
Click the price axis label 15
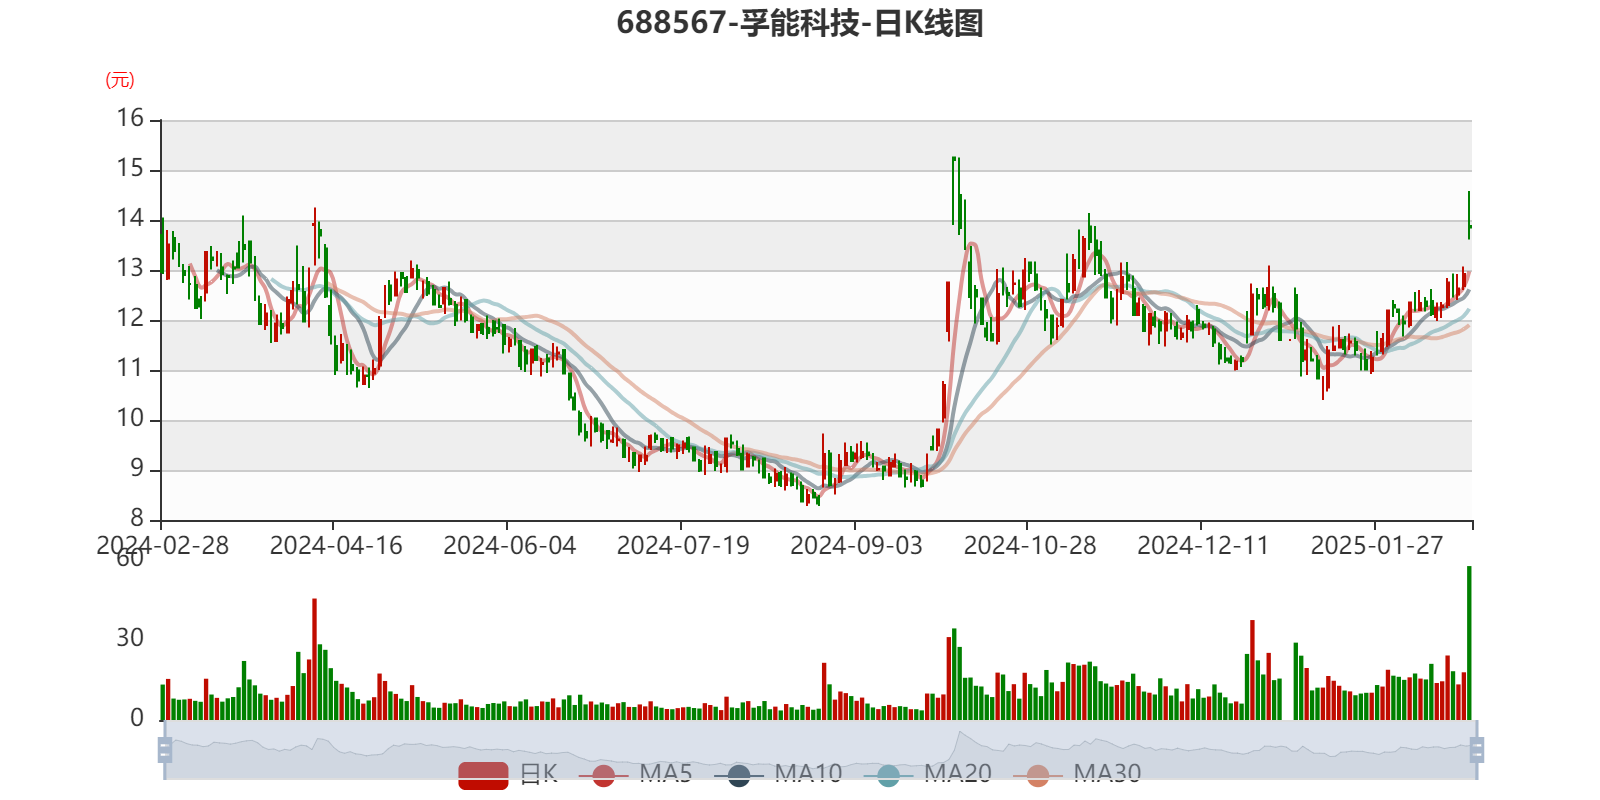(x=130, y=168)
